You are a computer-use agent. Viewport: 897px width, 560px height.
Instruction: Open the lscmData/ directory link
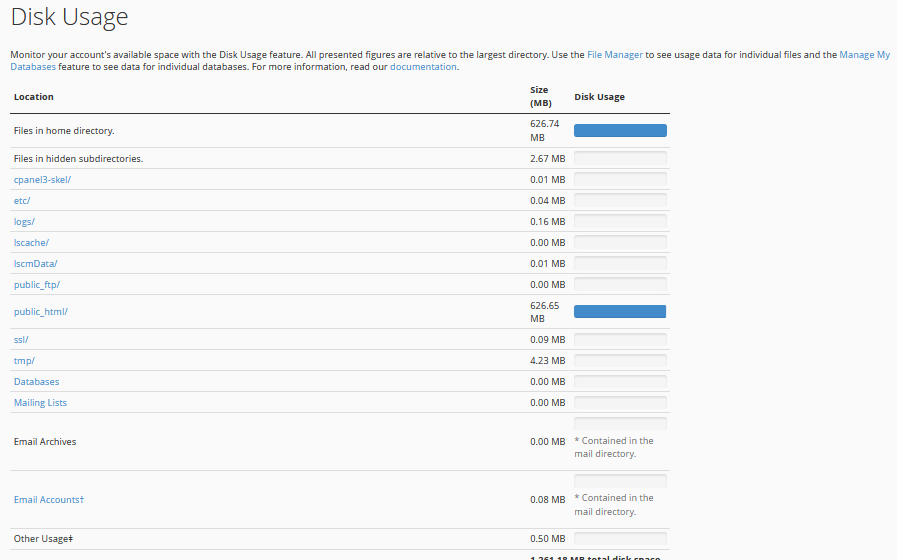pos(35,264)
